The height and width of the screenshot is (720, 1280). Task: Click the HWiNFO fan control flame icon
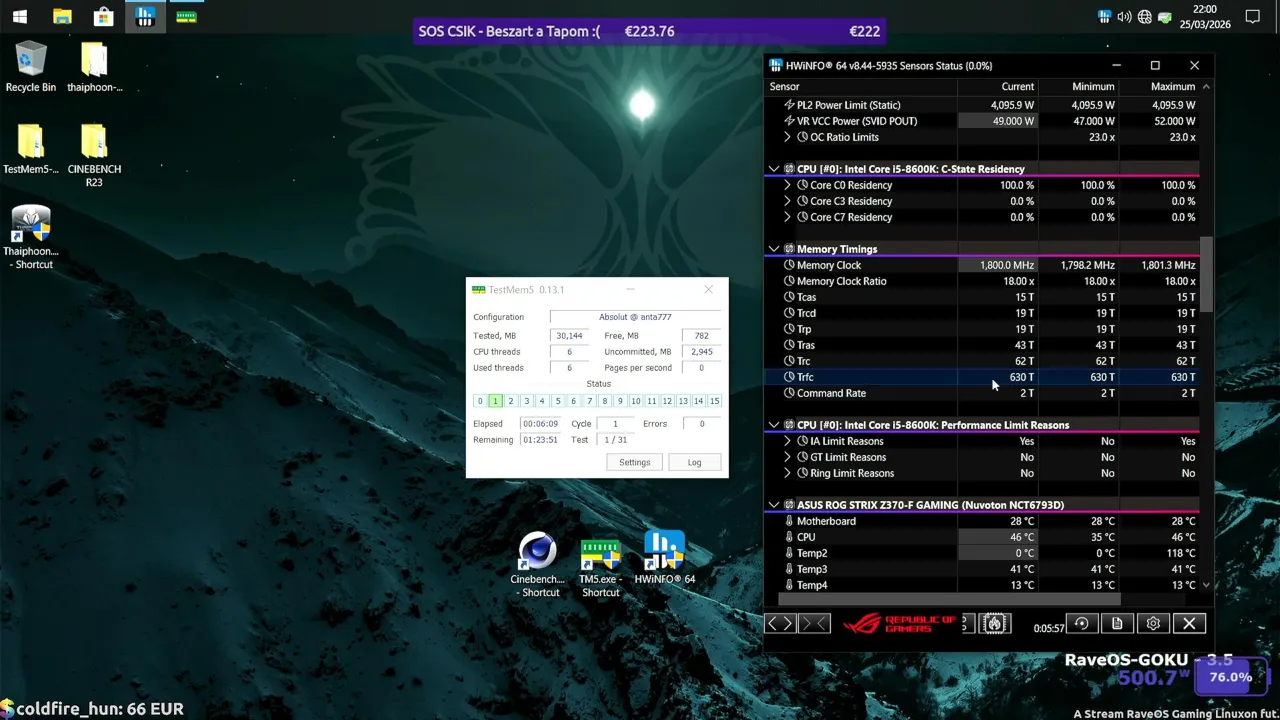tap(994, 623)
